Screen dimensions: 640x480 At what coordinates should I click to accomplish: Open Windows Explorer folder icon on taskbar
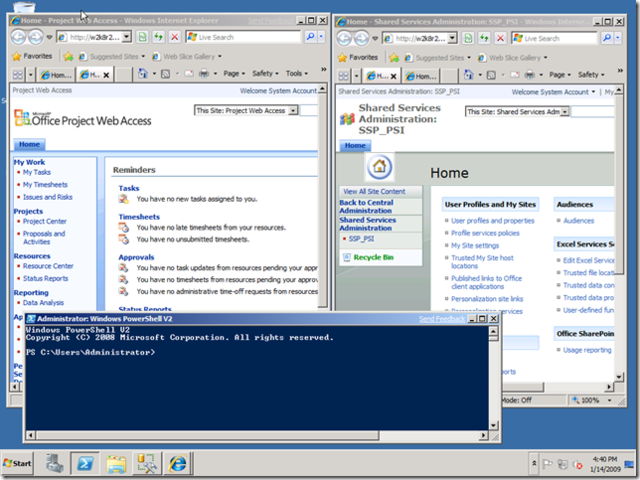click(x=116, y=464)
